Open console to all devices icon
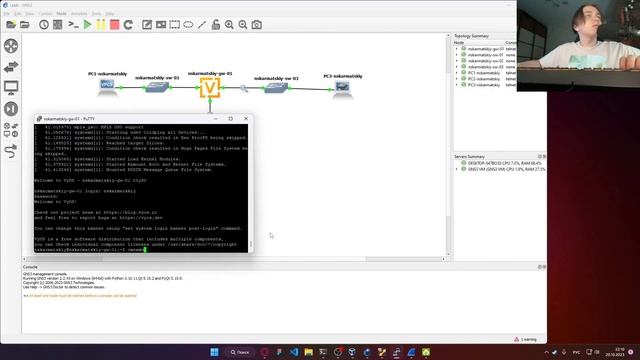 (x=73, y=25)
